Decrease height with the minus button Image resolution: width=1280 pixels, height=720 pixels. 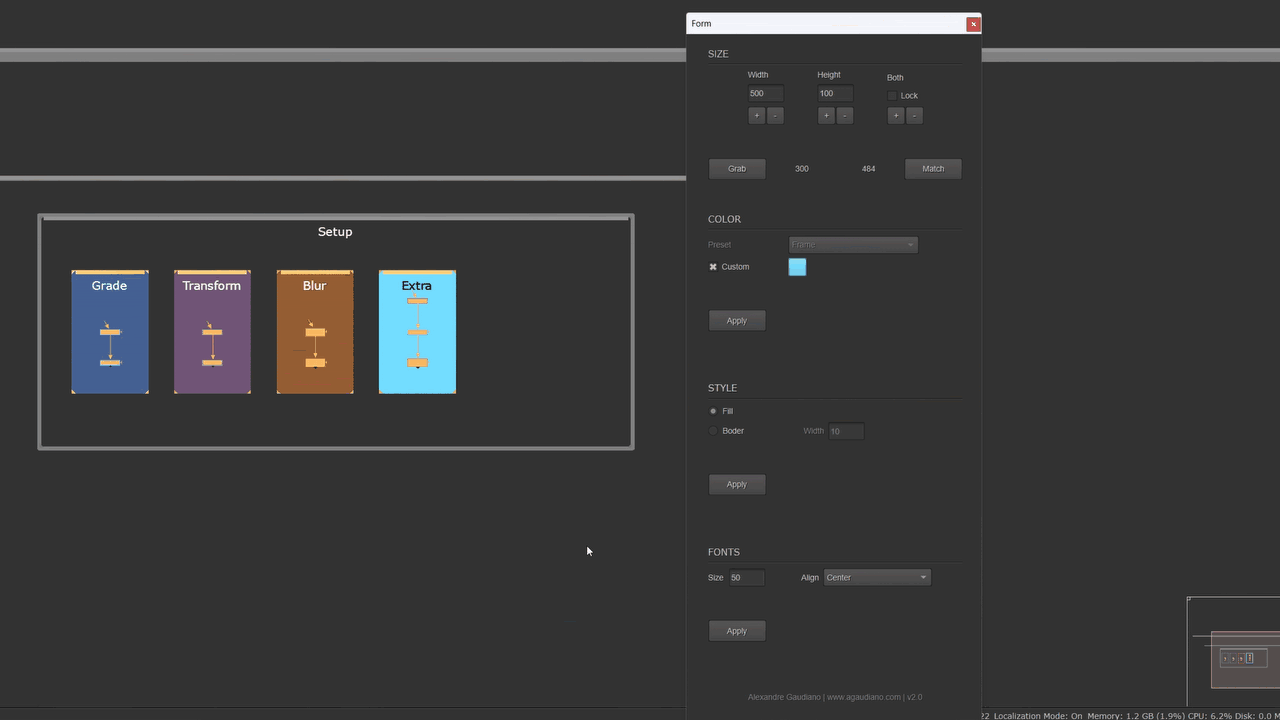click(845, 116)
